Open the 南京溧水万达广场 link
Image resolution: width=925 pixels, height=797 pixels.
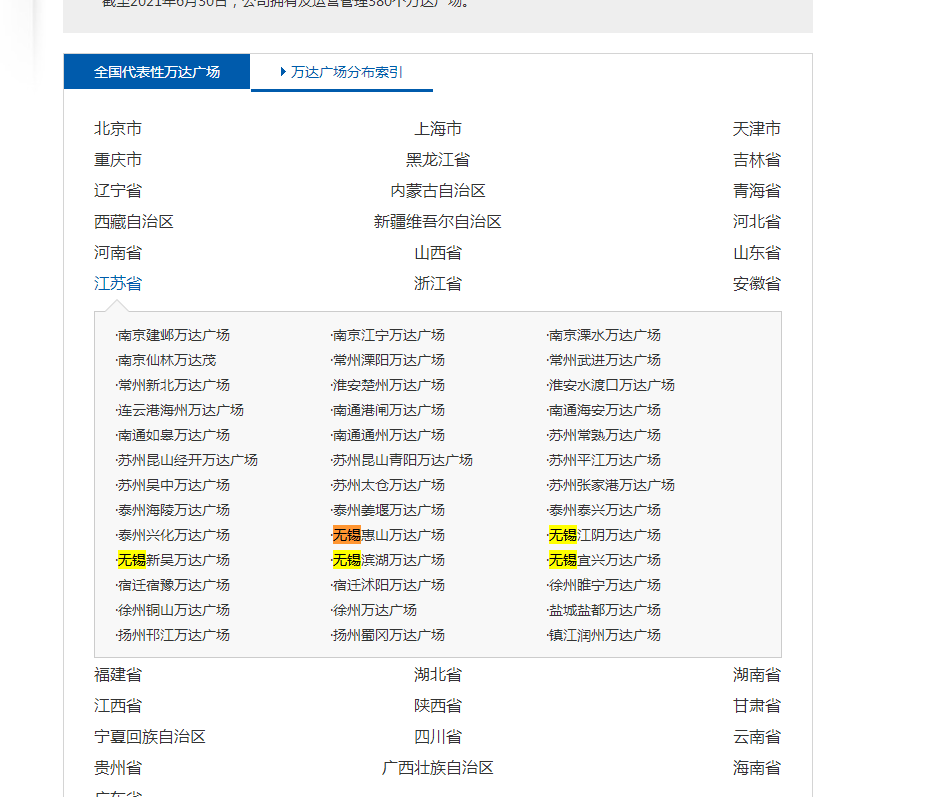[x=604, y=335]
